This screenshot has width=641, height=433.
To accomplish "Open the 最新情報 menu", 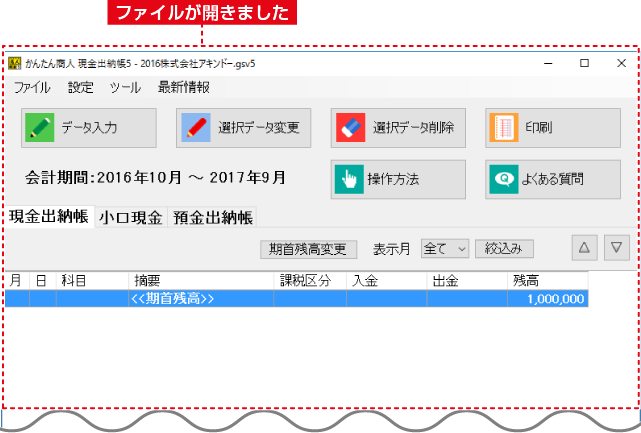I will [184, 87].
